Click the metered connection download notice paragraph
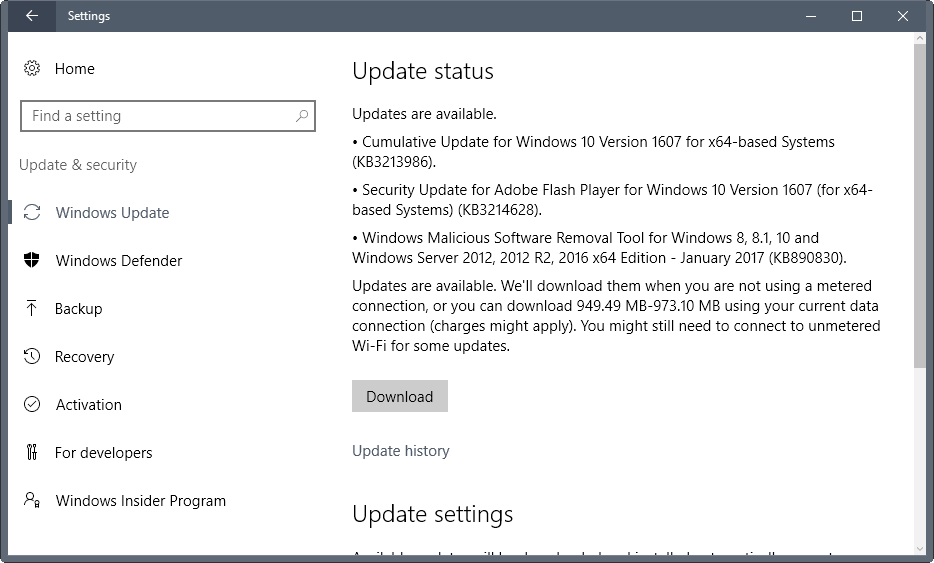 [x=616, y=316]
